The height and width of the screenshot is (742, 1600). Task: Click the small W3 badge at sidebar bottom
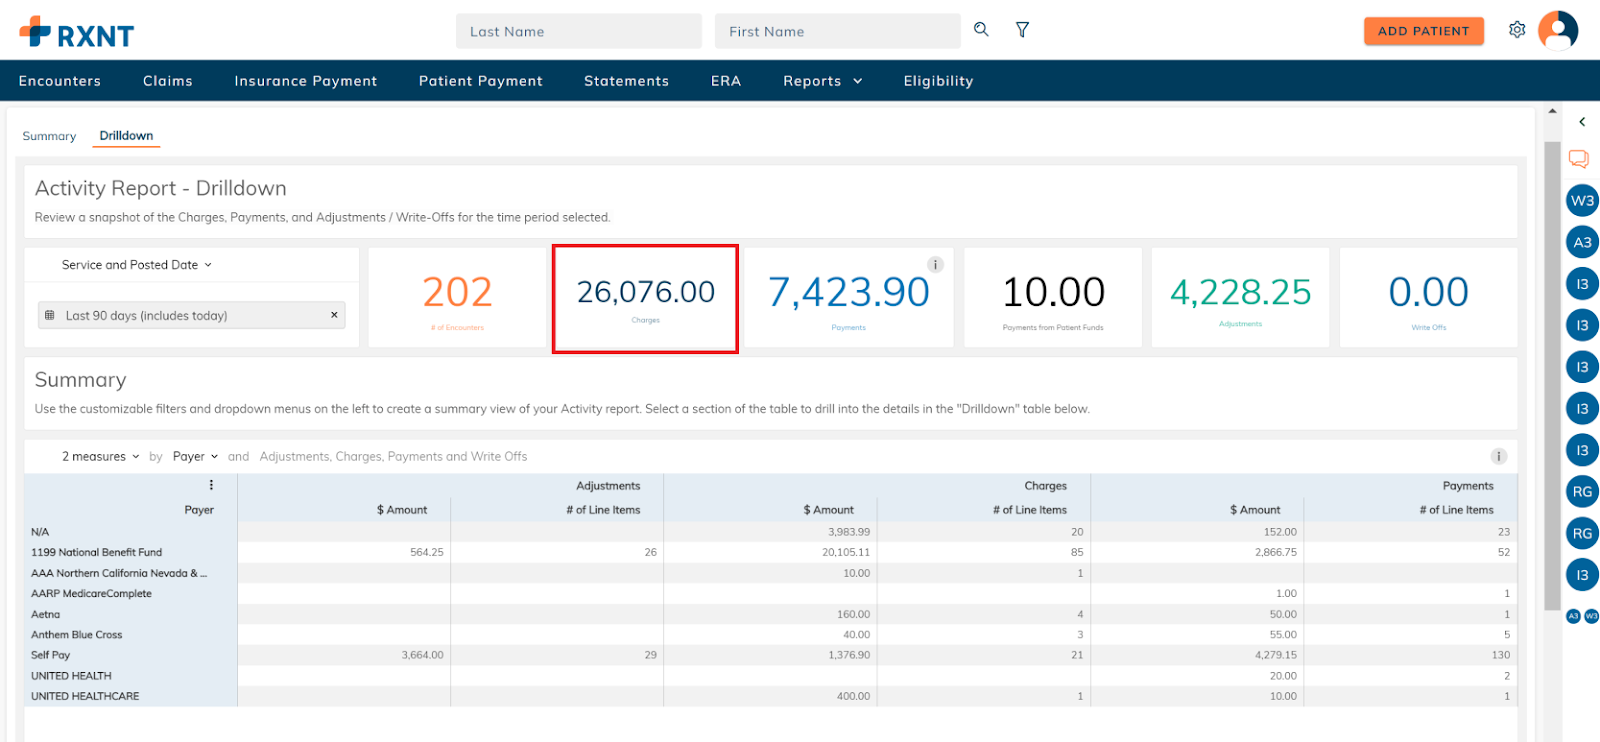[x=1591, y=616]
